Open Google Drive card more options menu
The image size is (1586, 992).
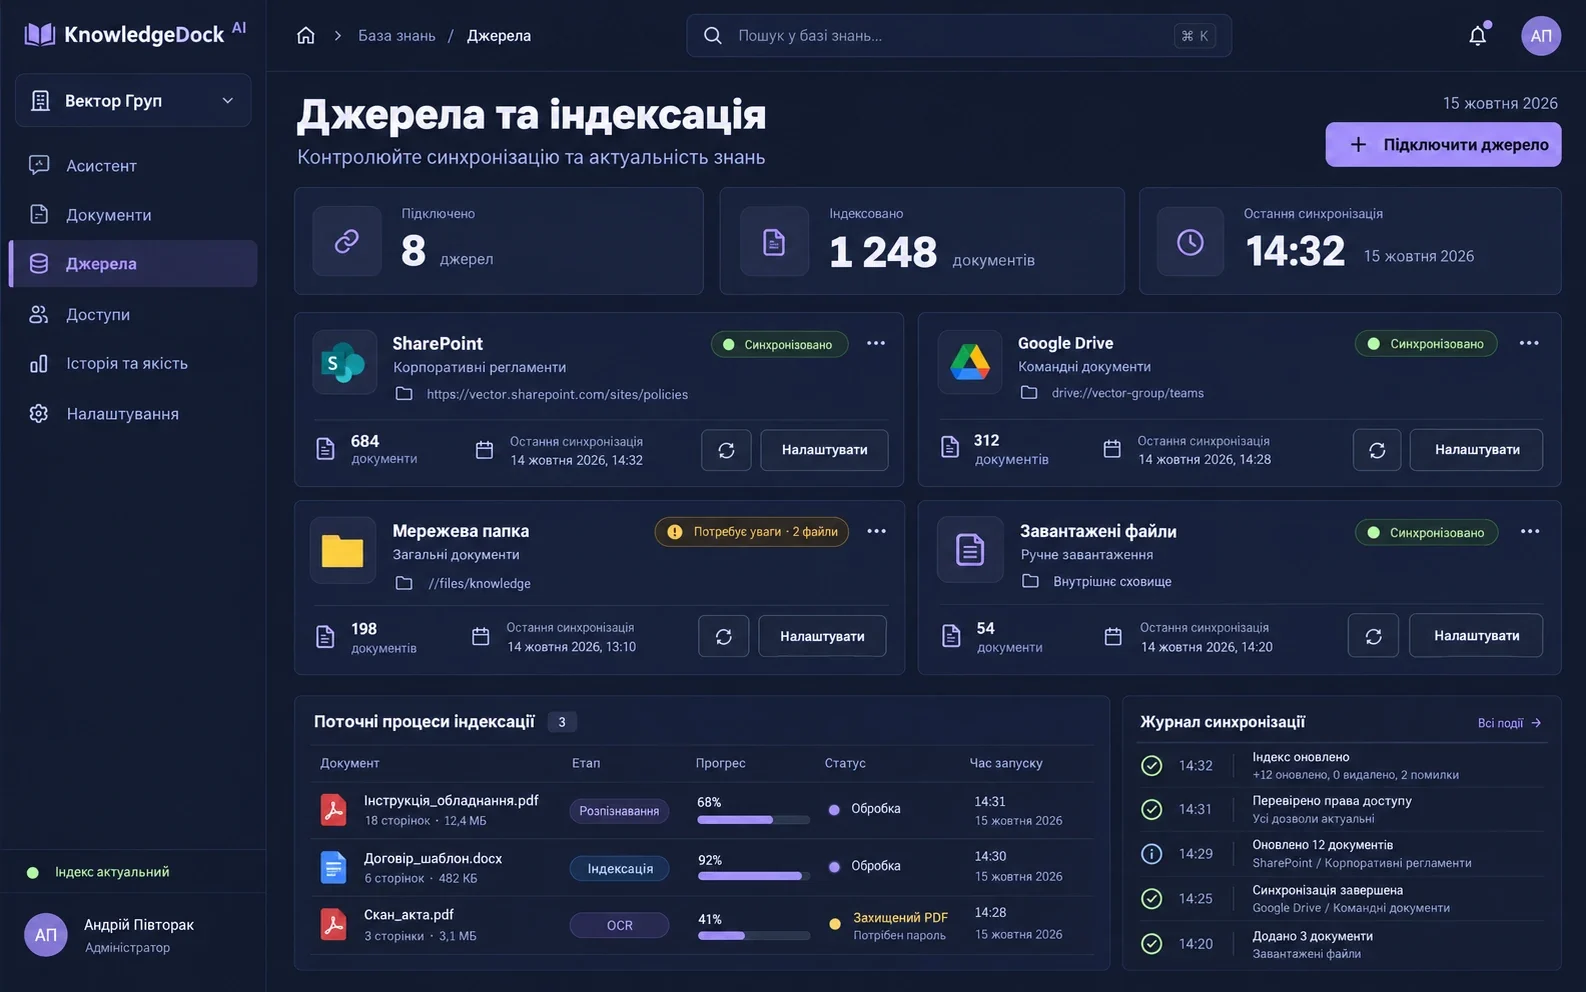coord(1529,343)
